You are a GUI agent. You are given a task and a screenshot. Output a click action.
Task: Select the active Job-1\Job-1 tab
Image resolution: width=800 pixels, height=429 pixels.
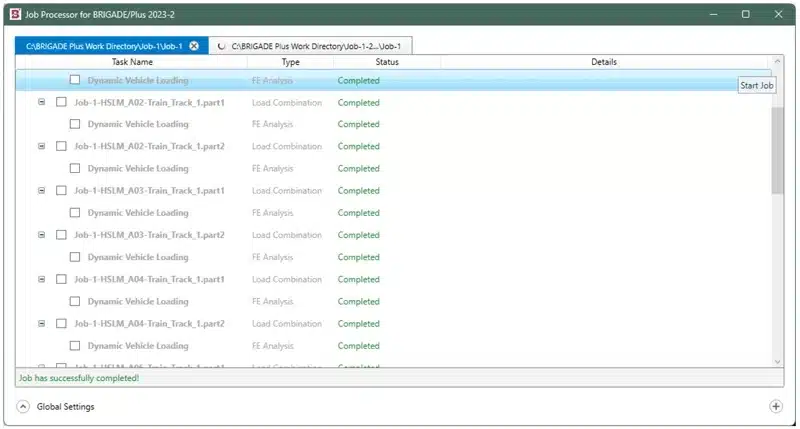pyautogui.click(x=105, y=46)
